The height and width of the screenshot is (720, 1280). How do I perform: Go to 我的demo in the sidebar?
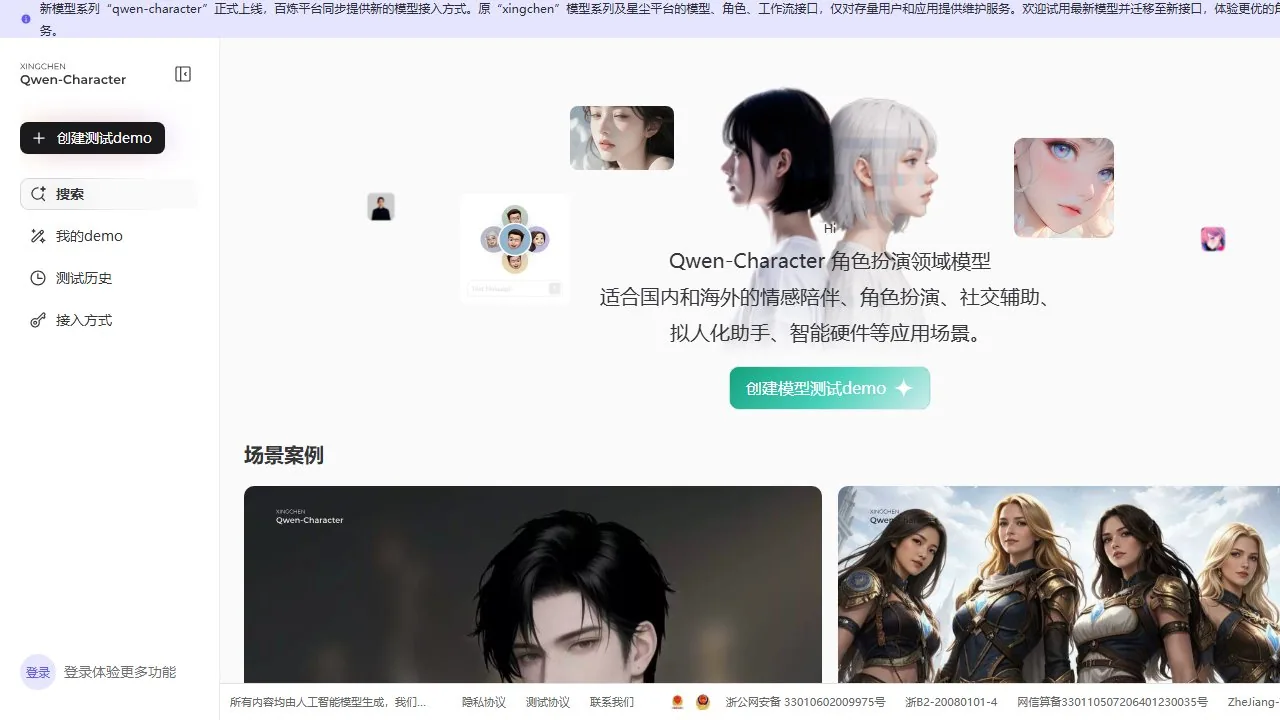(x=109, y=236)
